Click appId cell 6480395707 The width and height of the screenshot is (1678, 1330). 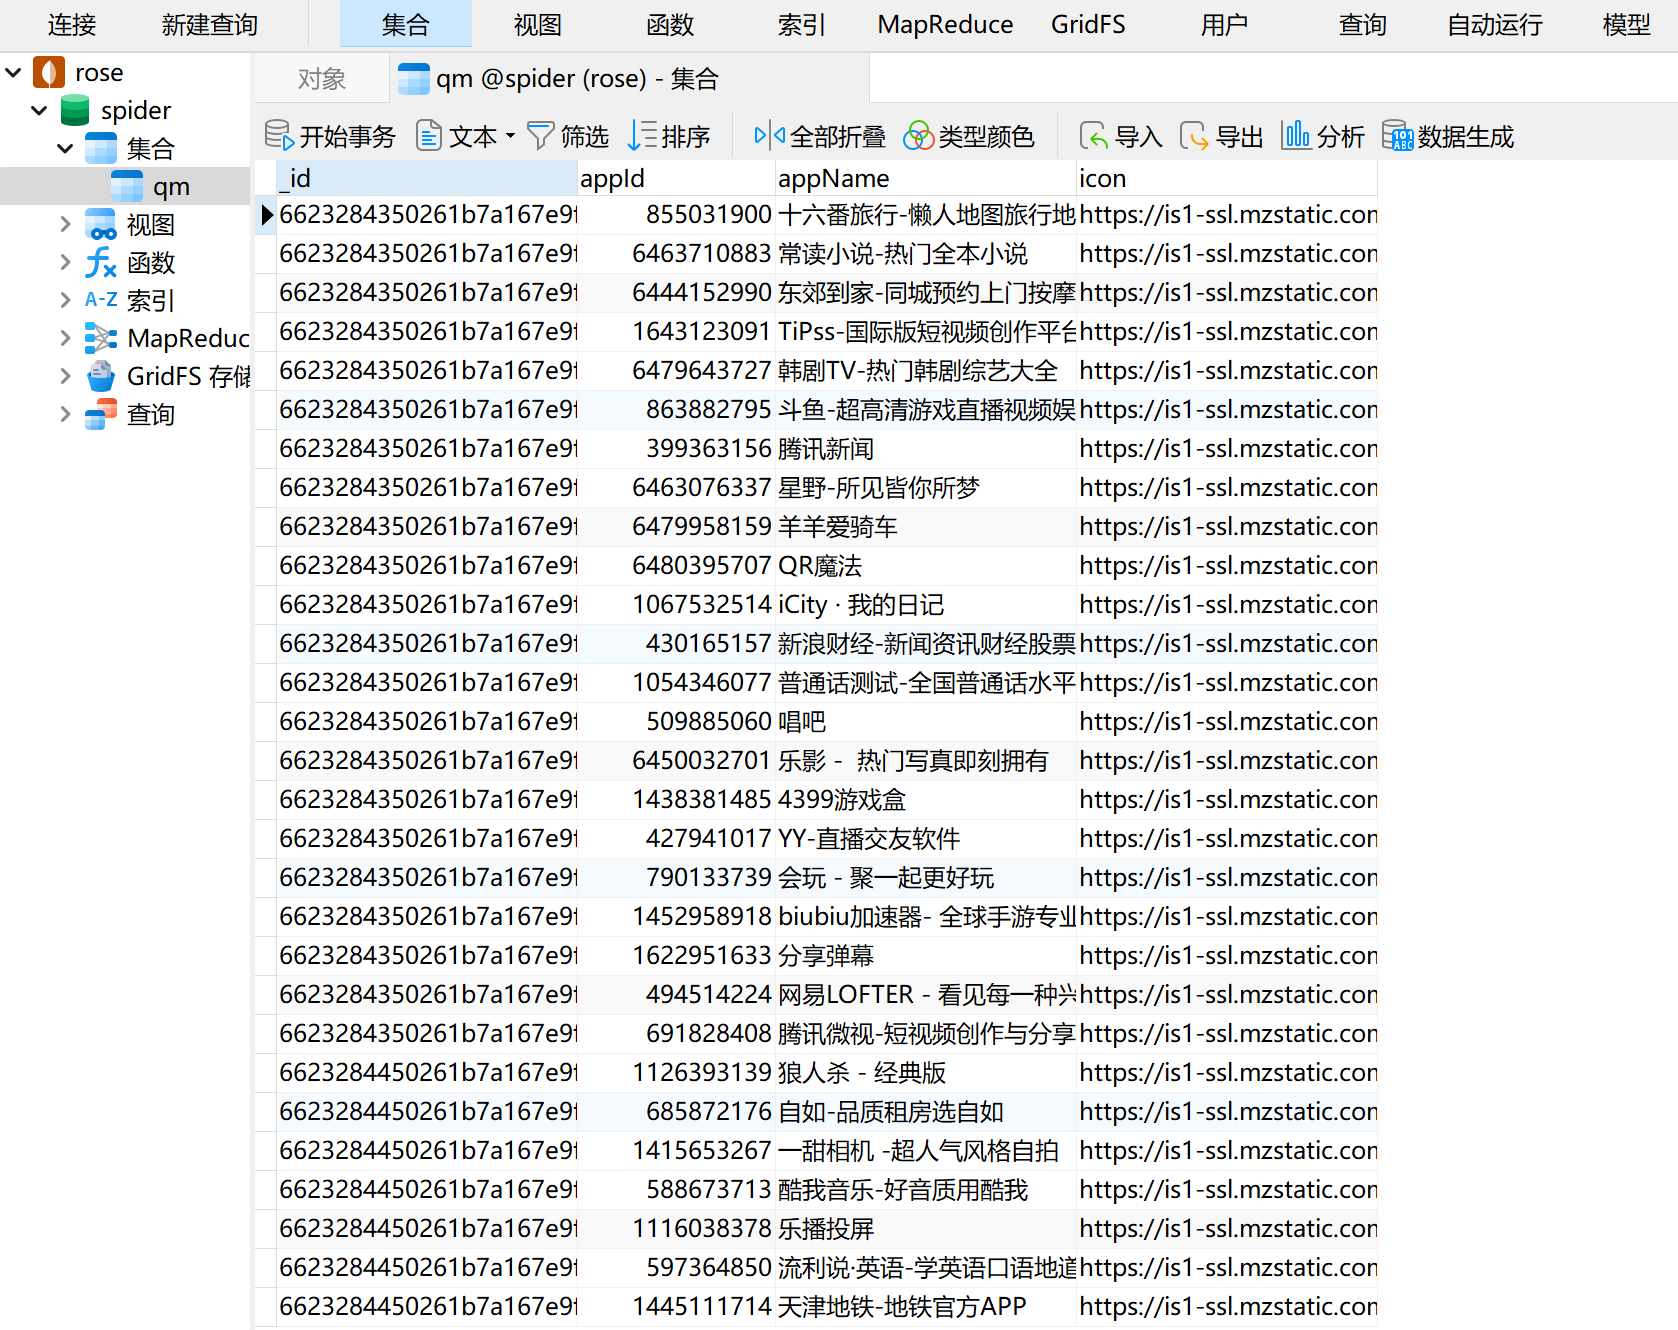[676, 566]
